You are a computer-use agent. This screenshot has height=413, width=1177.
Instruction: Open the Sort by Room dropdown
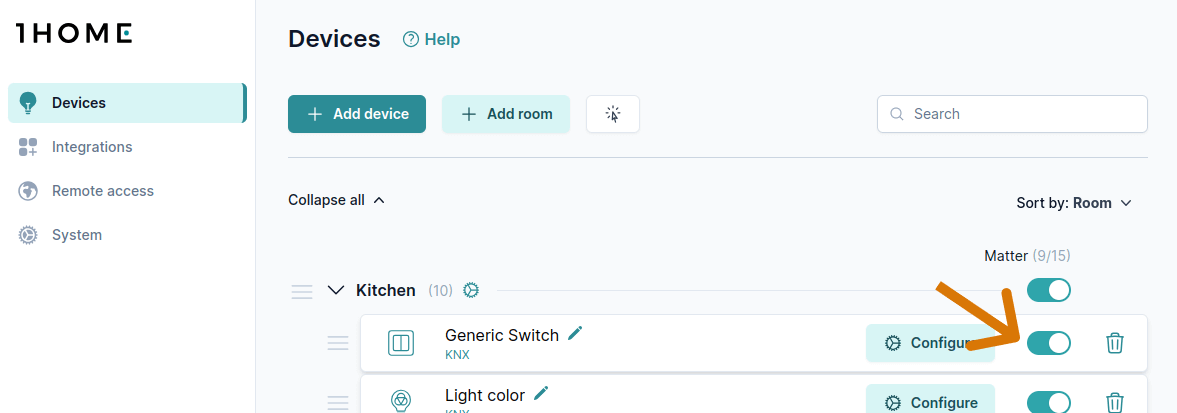pyautogui.click(x=1073, y=203)
